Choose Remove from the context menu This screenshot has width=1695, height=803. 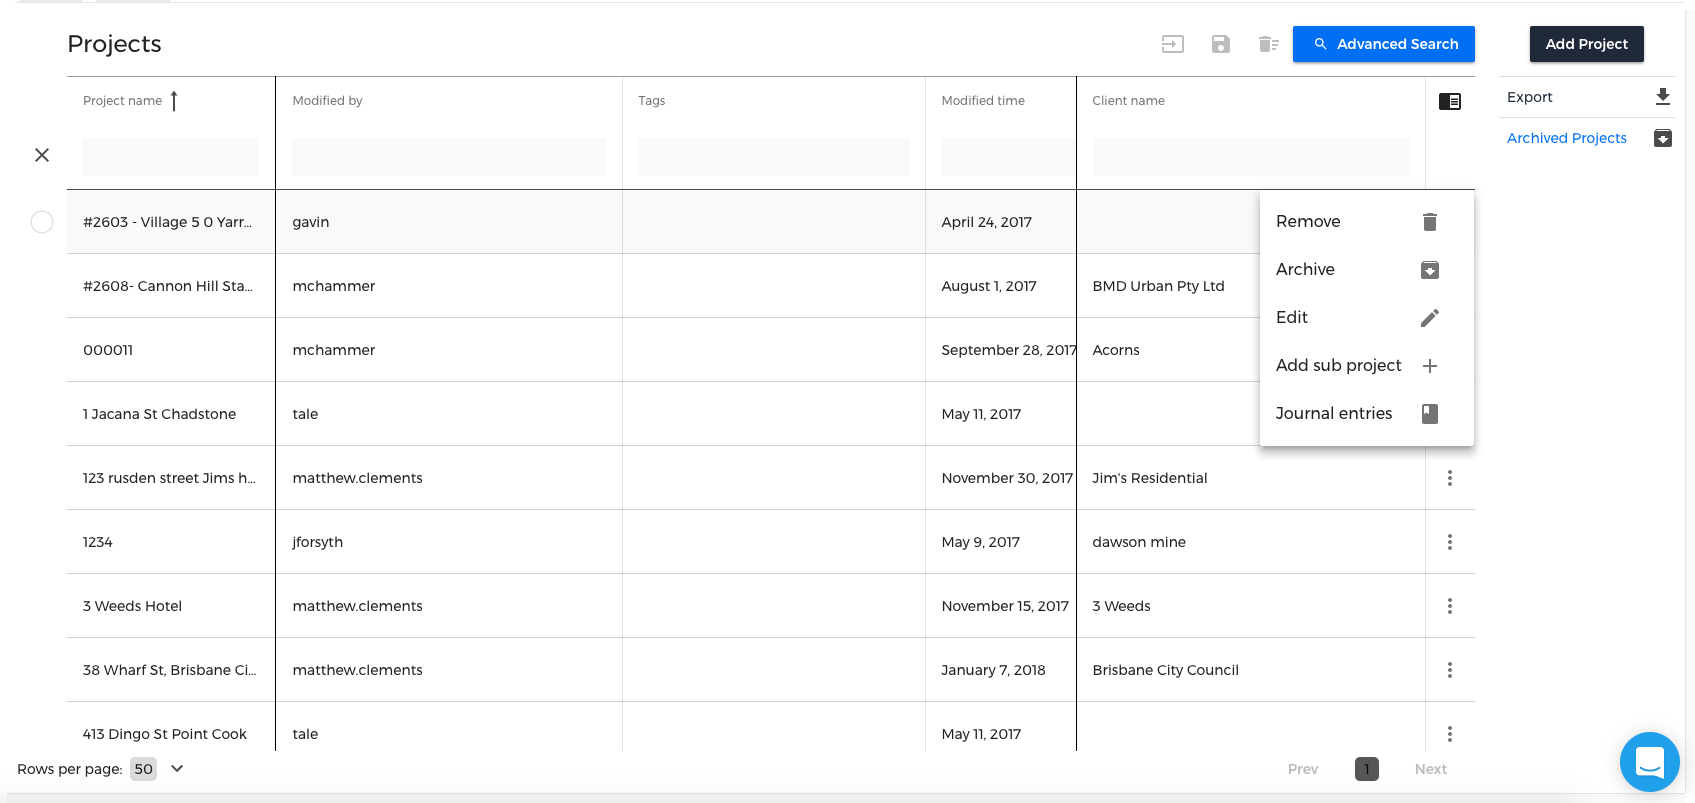tap(1367, 222)
